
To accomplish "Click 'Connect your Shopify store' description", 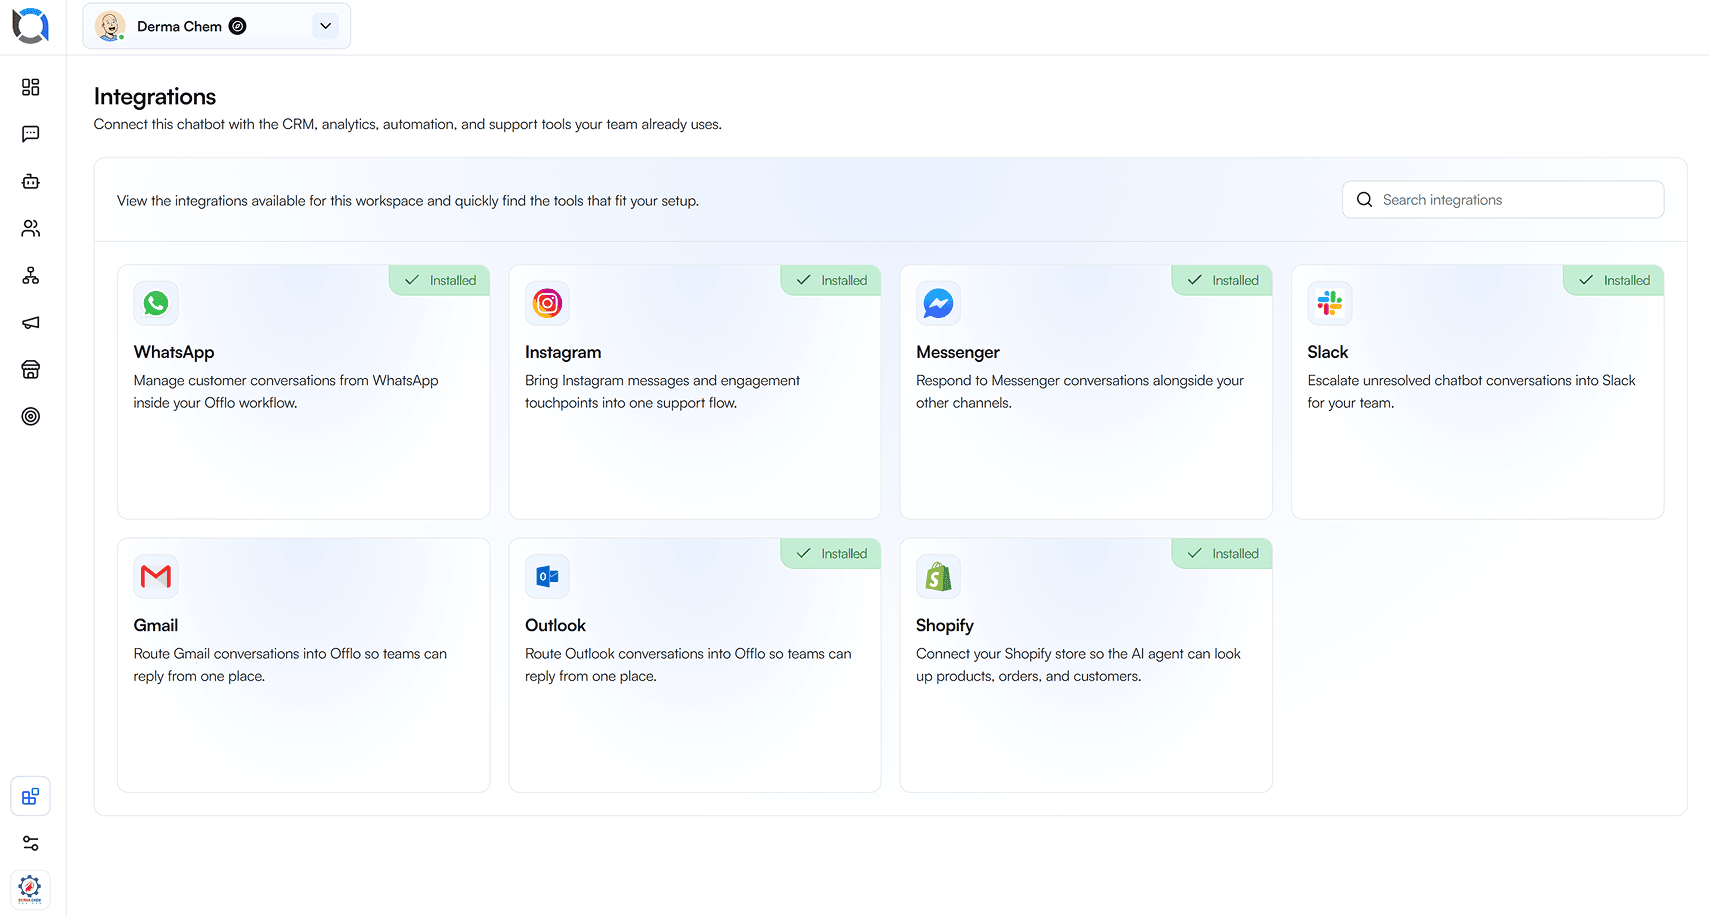I will tap(1078, 665).
